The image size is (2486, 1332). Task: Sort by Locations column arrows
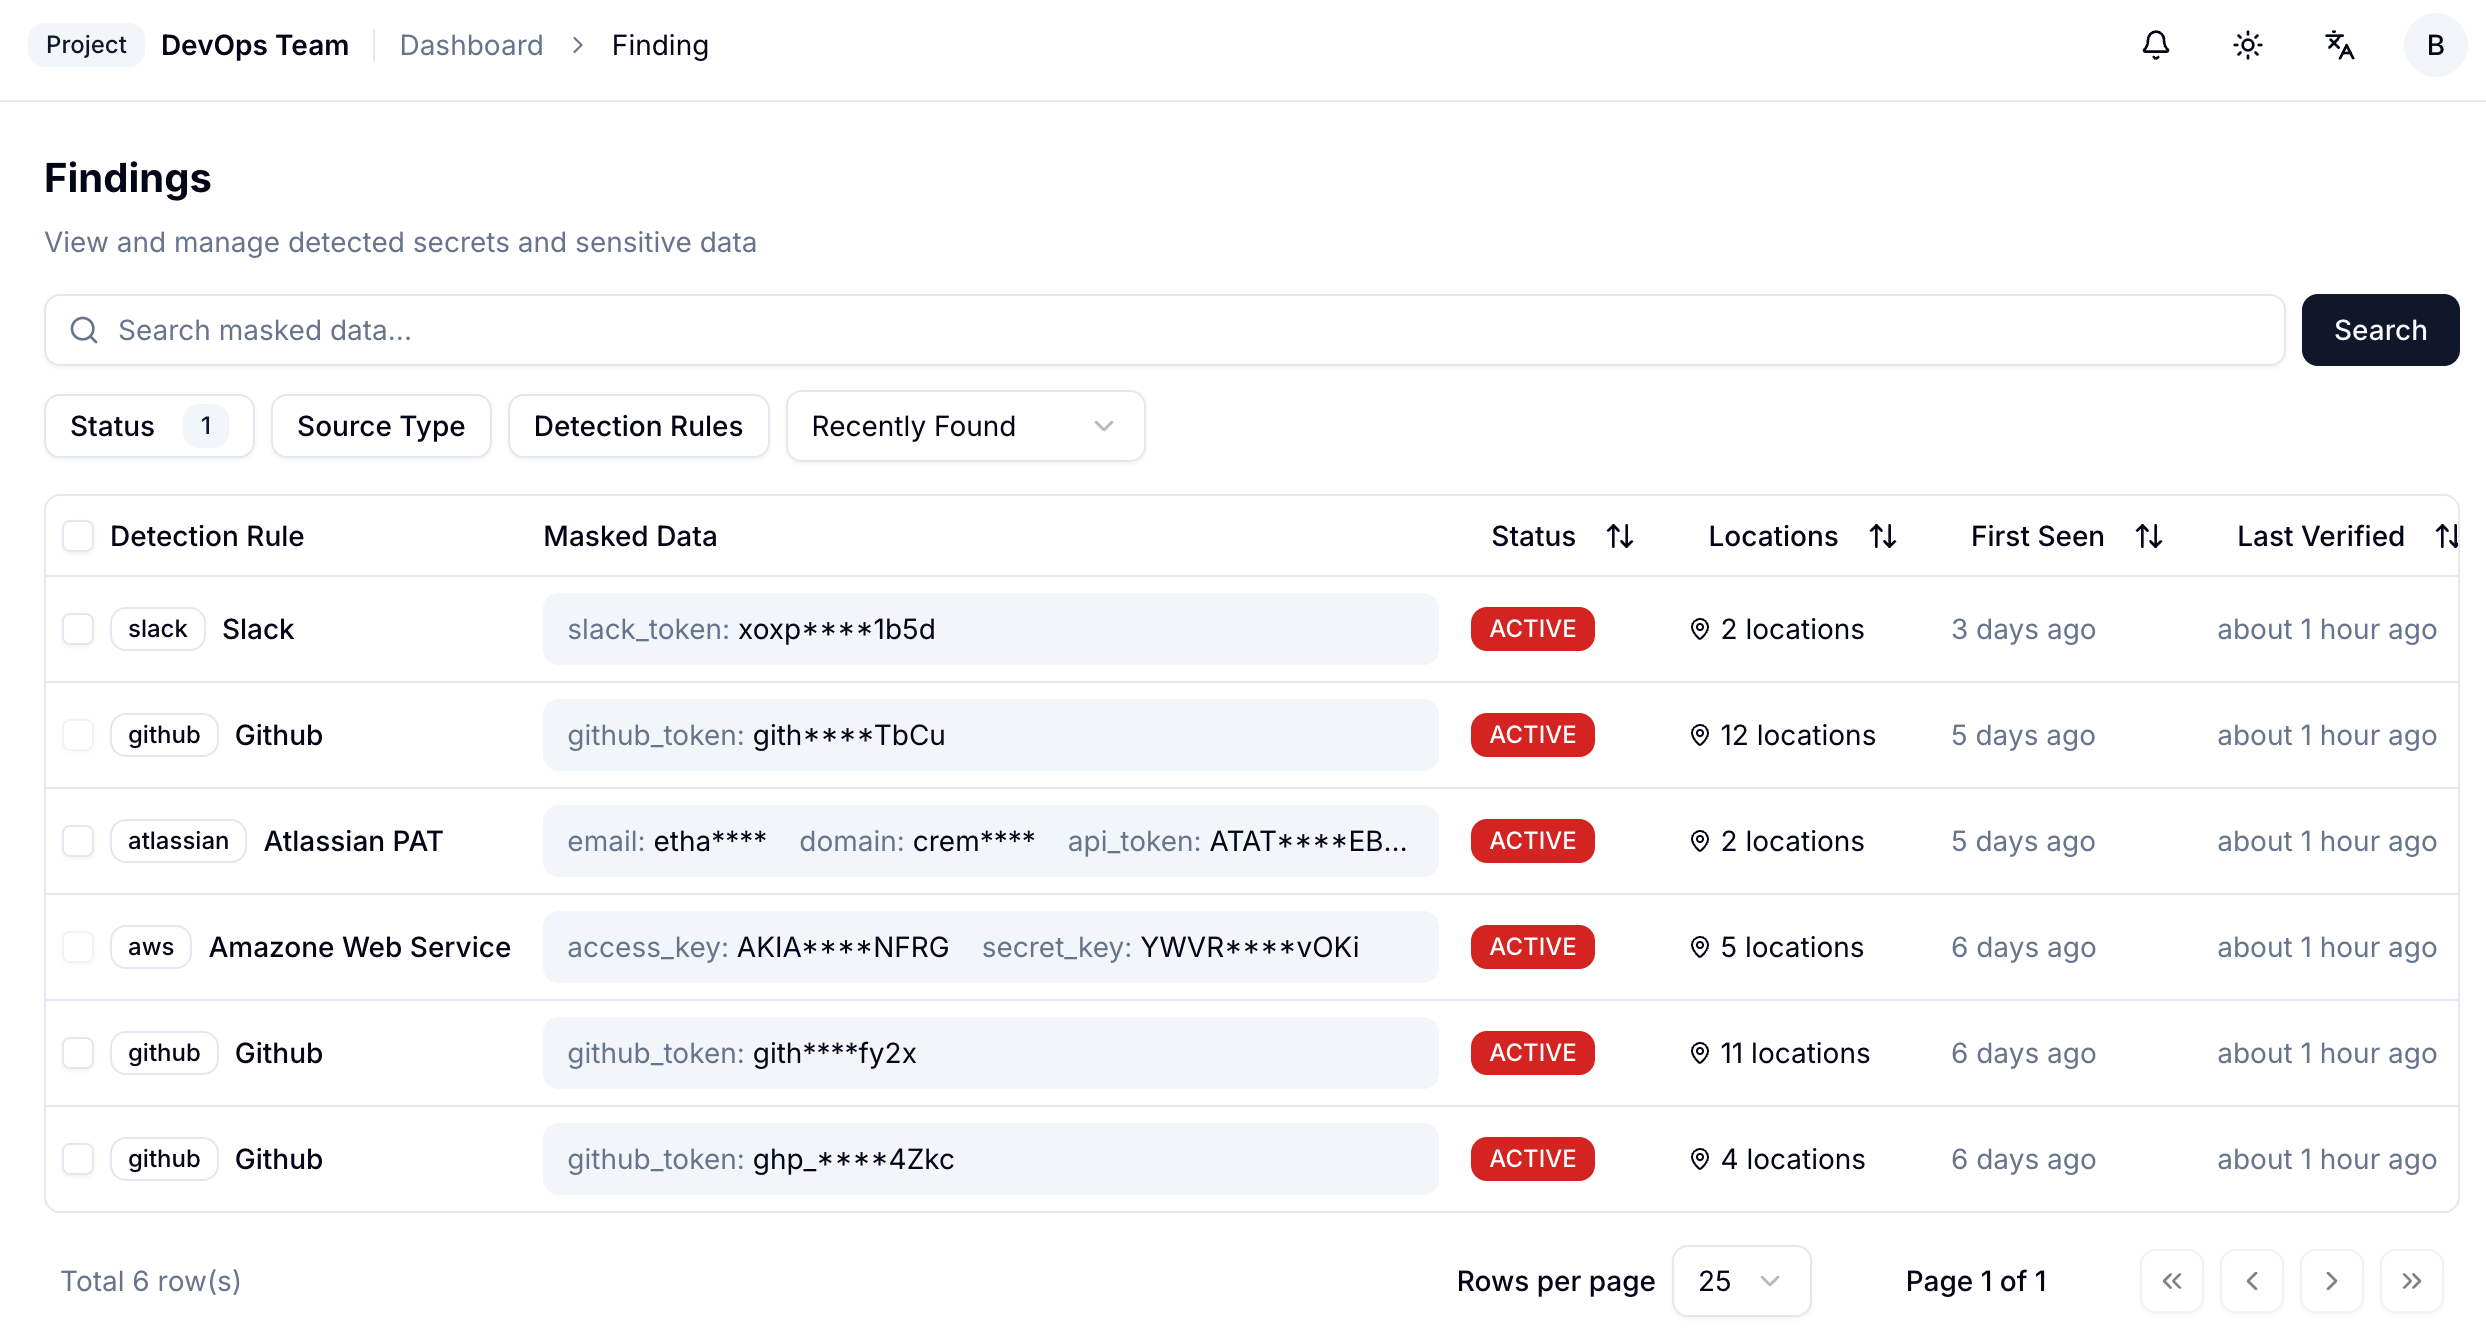point(1883,536)
